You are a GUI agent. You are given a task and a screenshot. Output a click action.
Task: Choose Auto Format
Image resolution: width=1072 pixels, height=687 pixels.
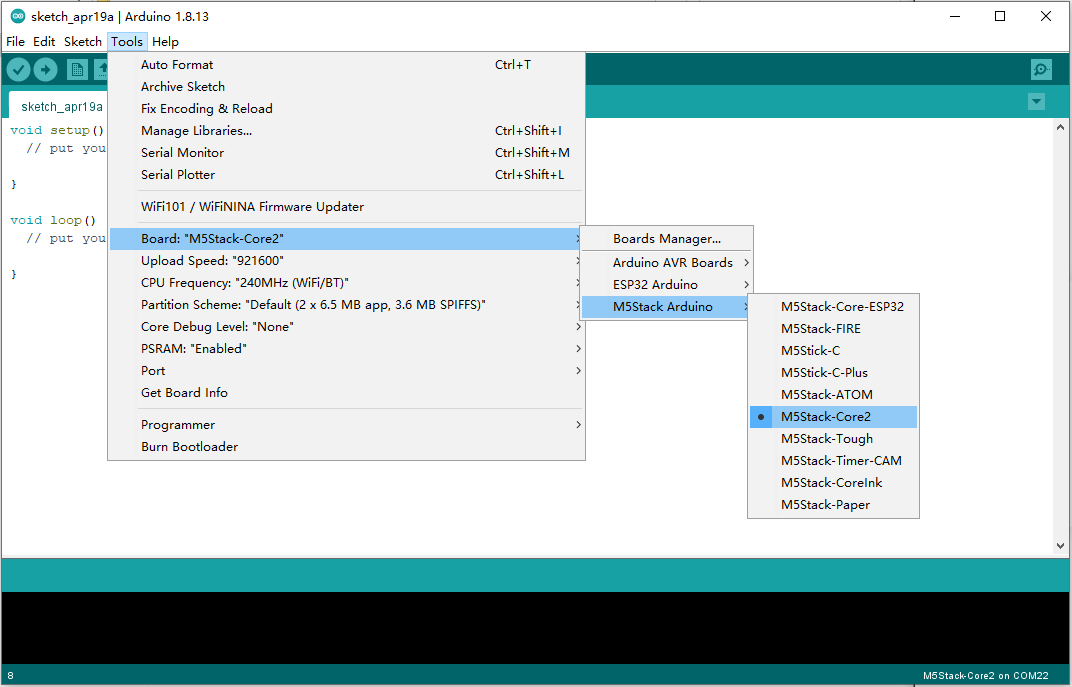pyautogui.click(x=347, y=65)
